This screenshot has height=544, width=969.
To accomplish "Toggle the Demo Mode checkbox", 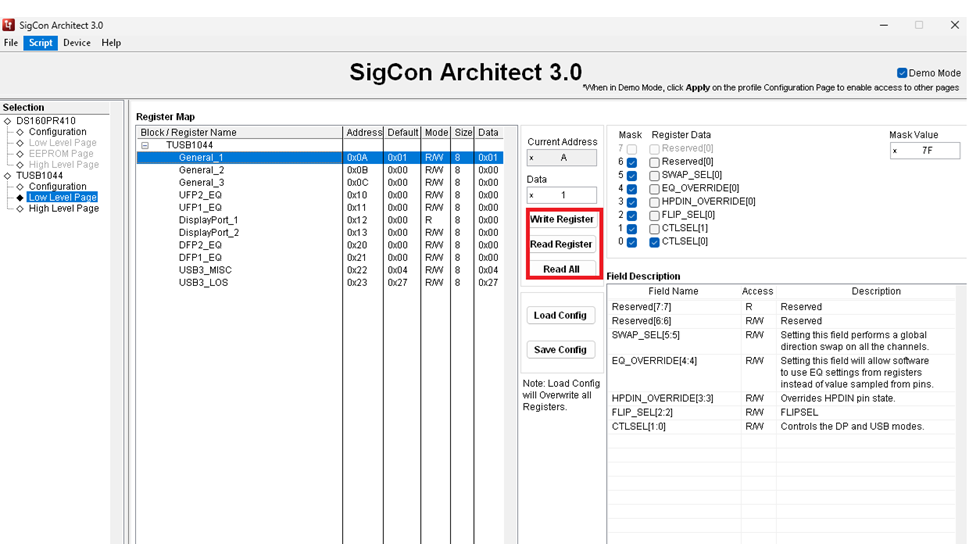I will click(902, 73).
